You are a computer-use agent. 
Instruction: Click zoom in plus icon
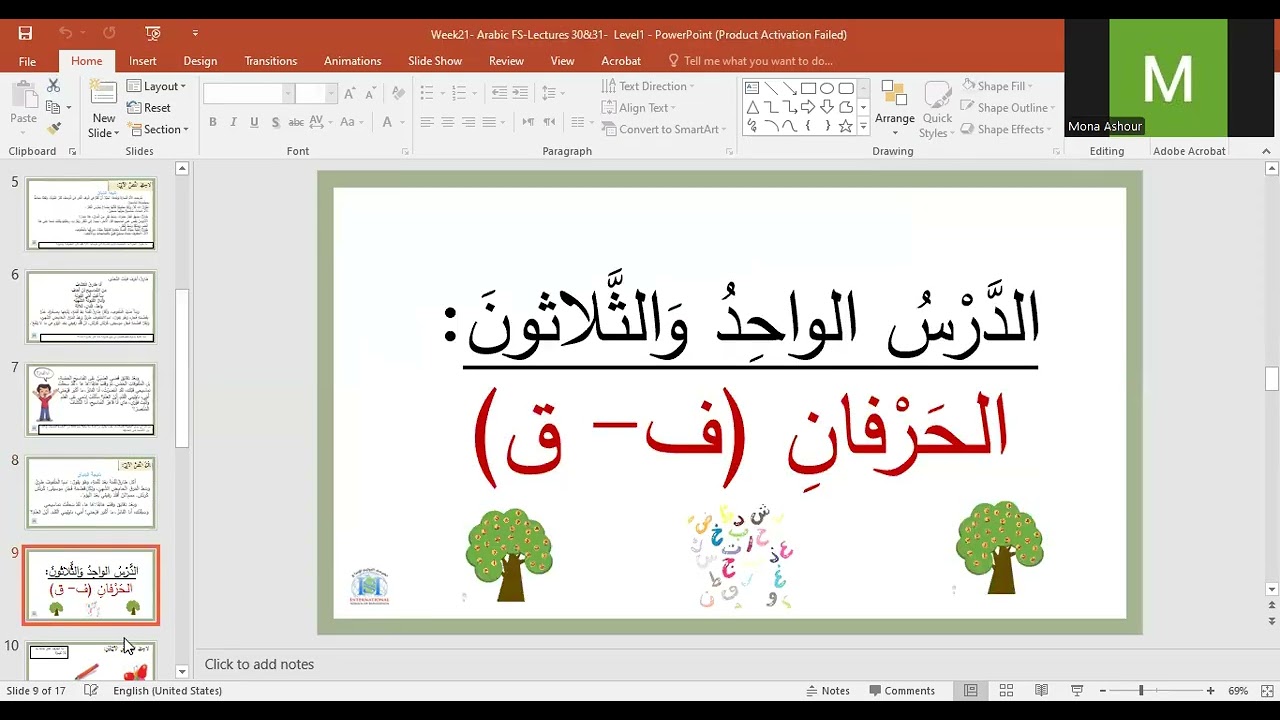1210,691
